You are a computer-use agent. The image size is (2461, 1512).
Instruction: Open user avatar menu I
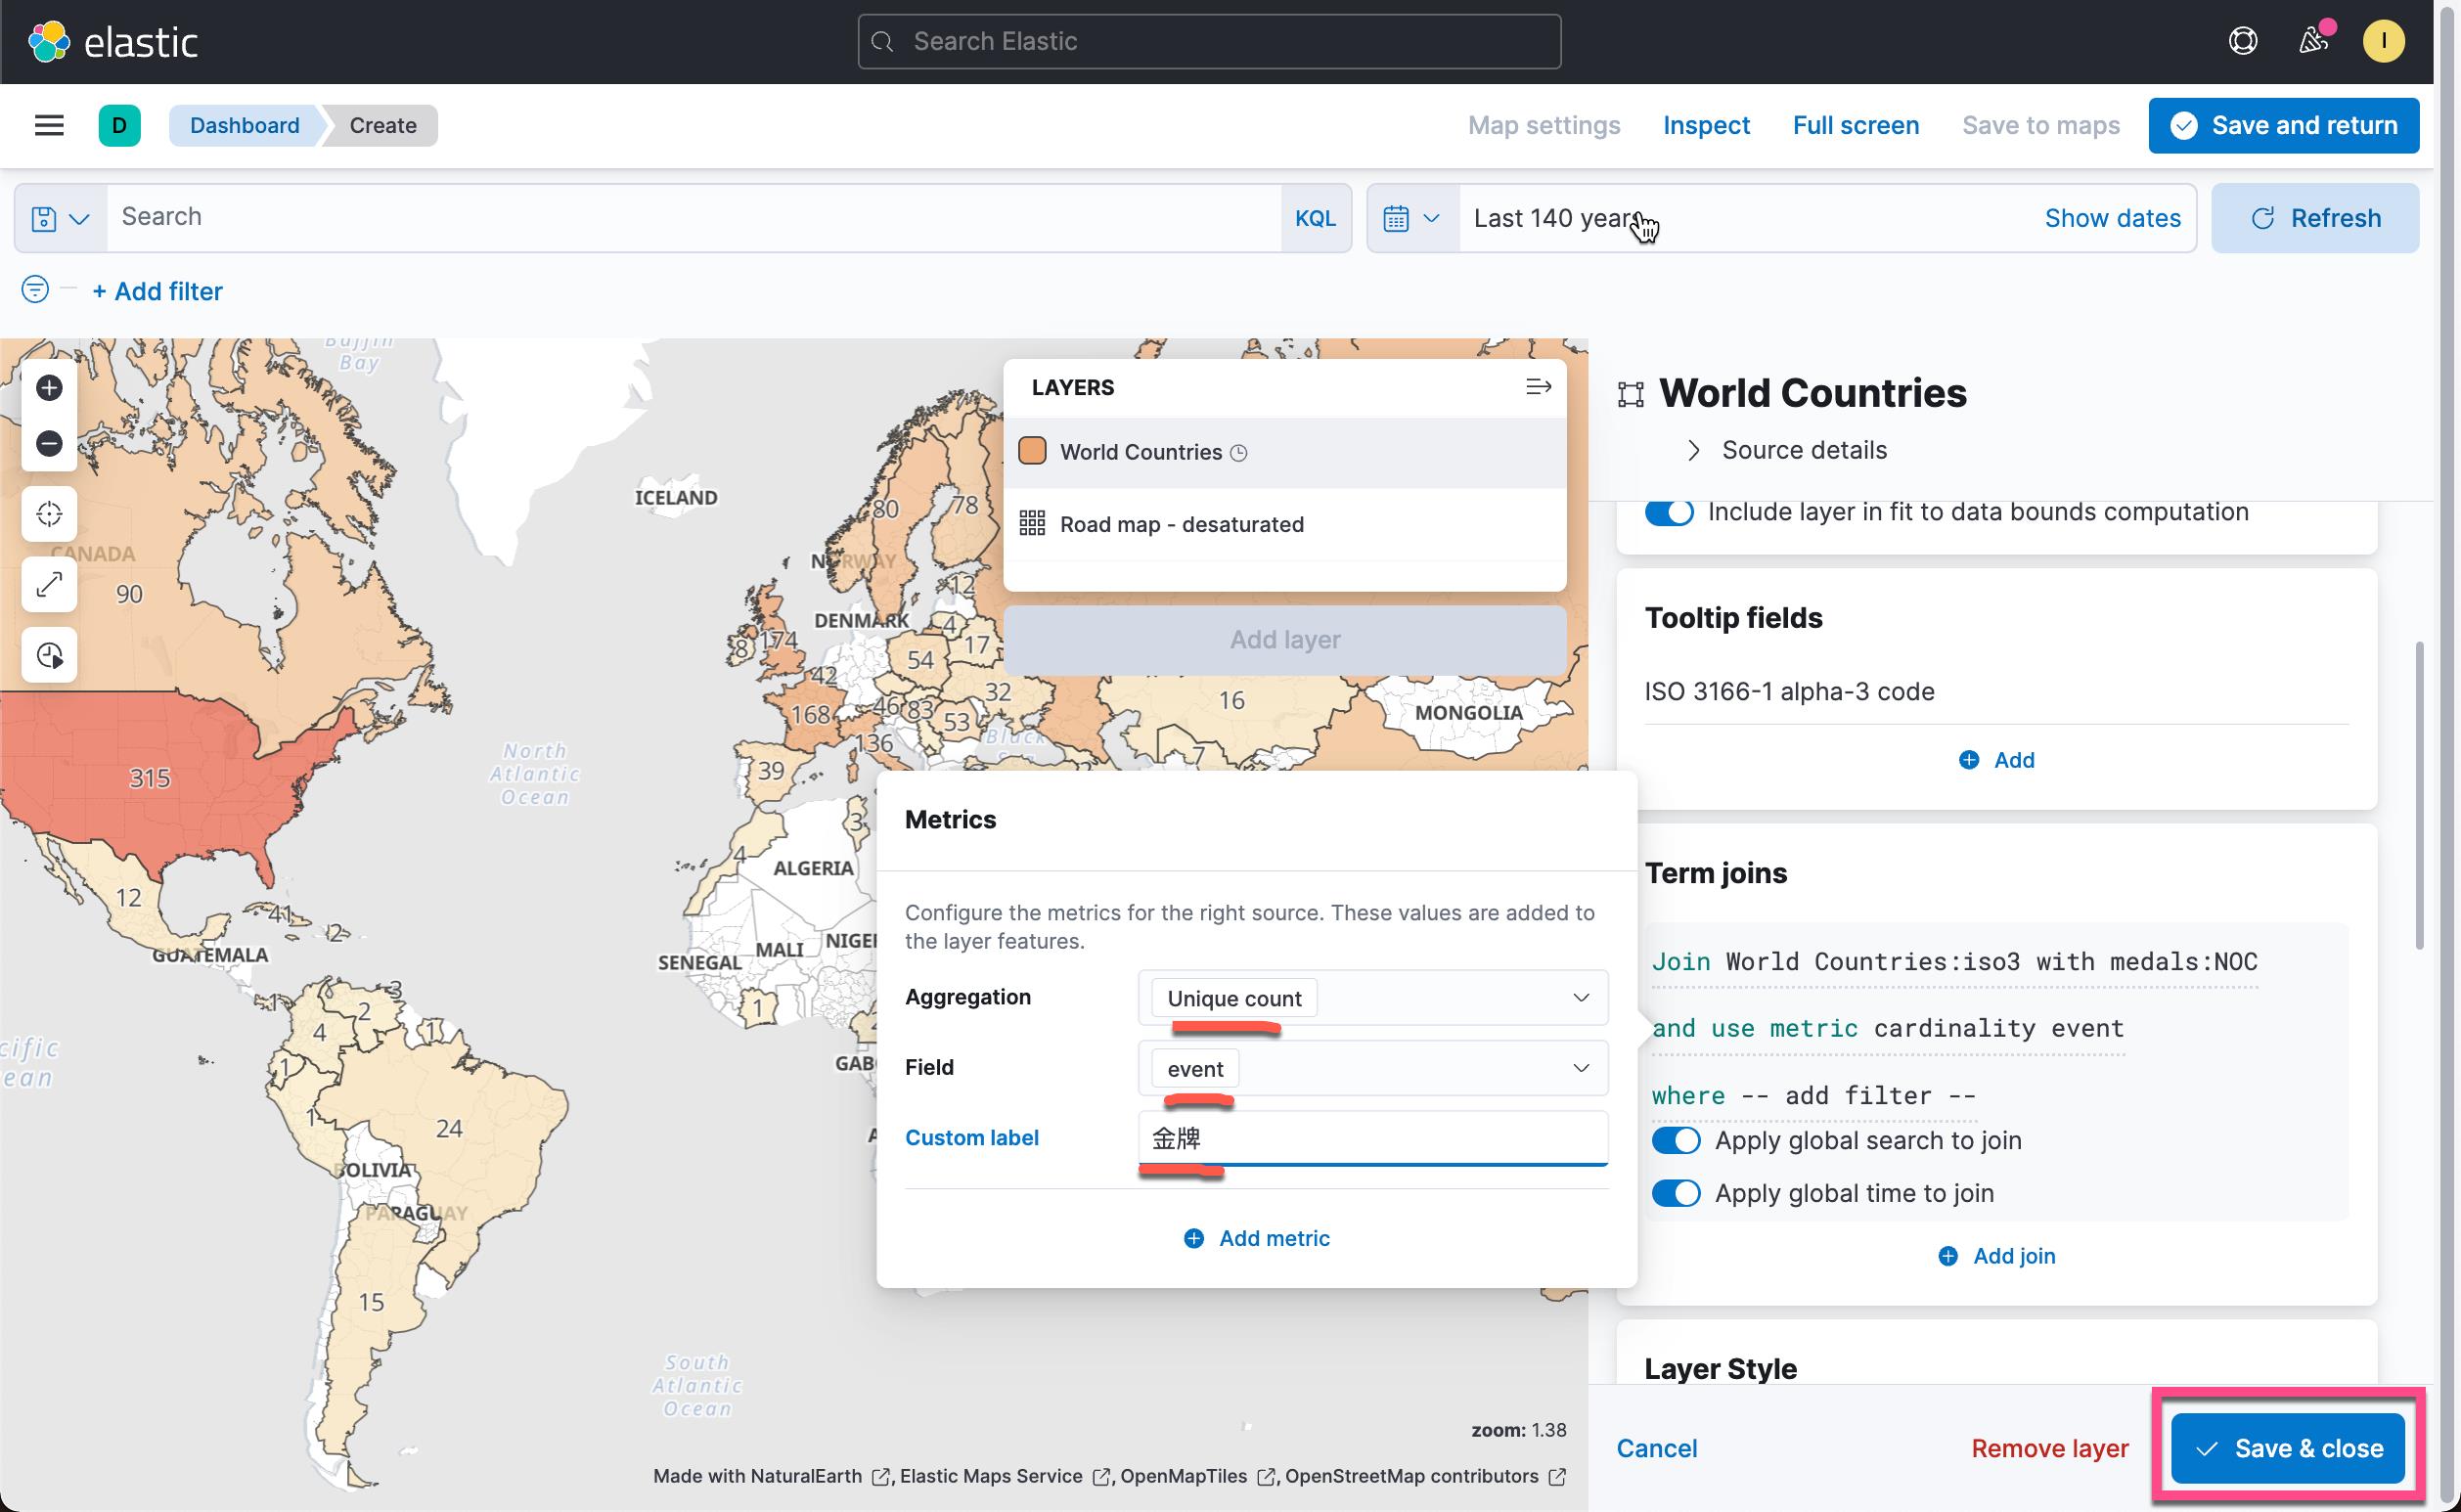click(2383, 41)
